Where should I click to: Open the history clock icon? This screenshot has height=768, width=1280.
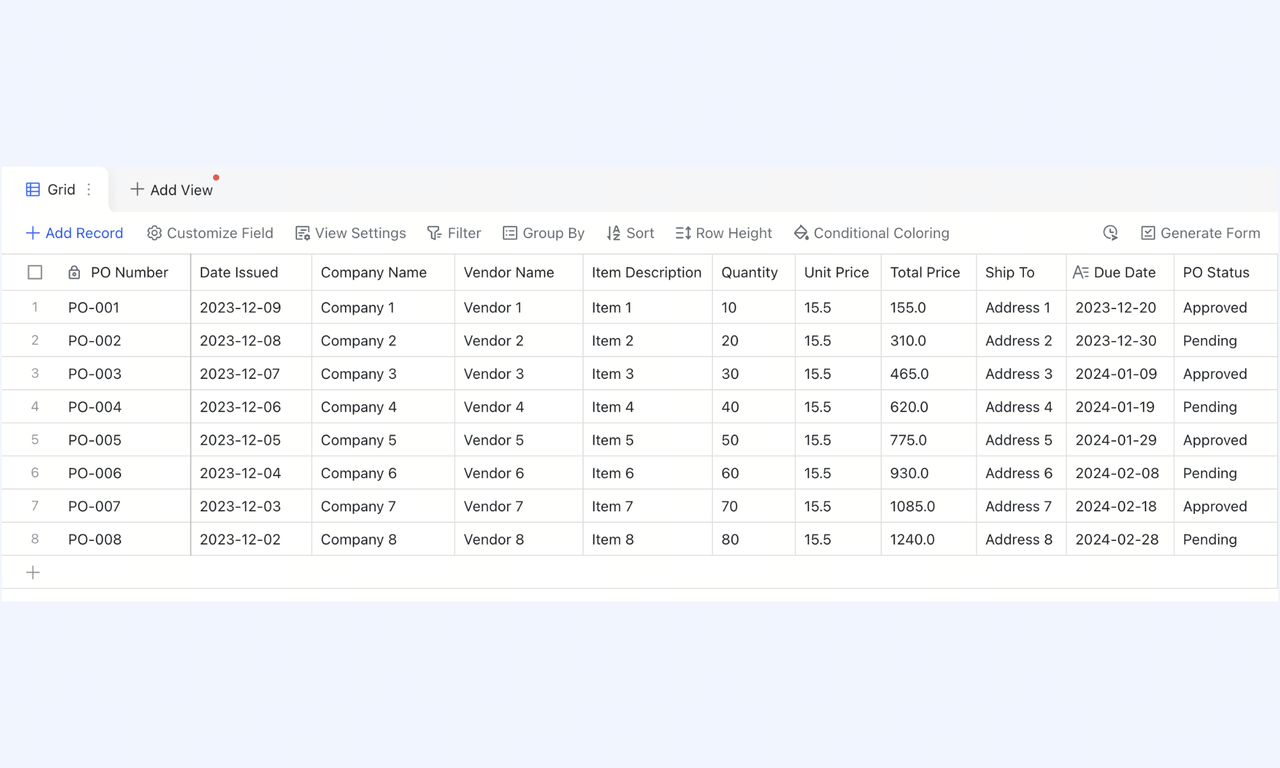tap(1110, 233)
